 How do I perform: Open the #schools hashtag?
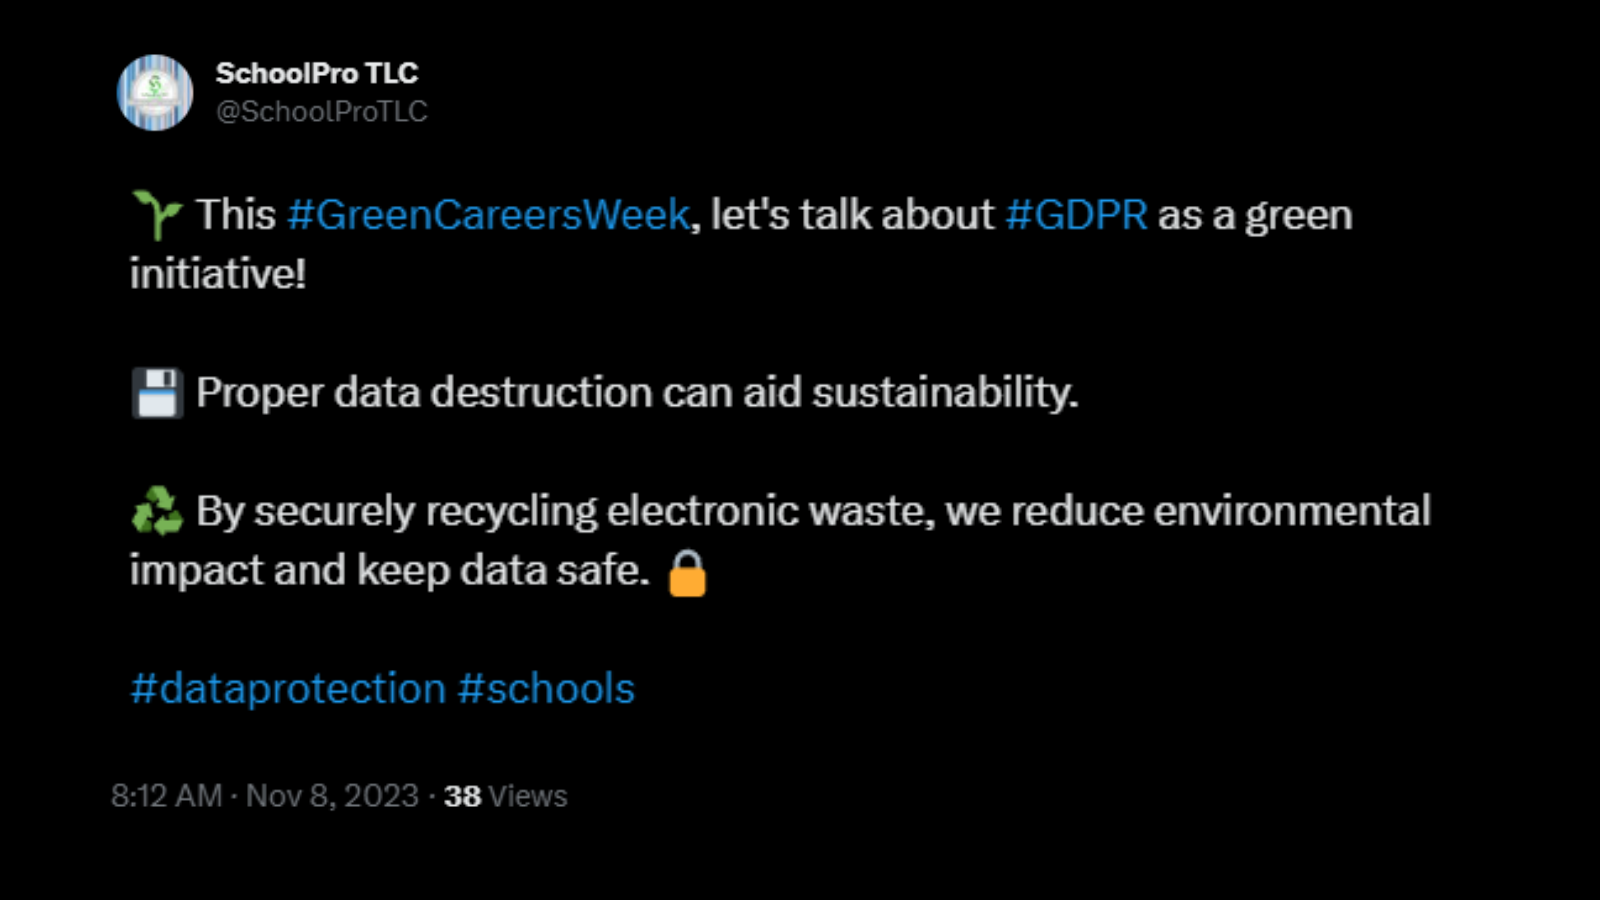click(546, 689)
